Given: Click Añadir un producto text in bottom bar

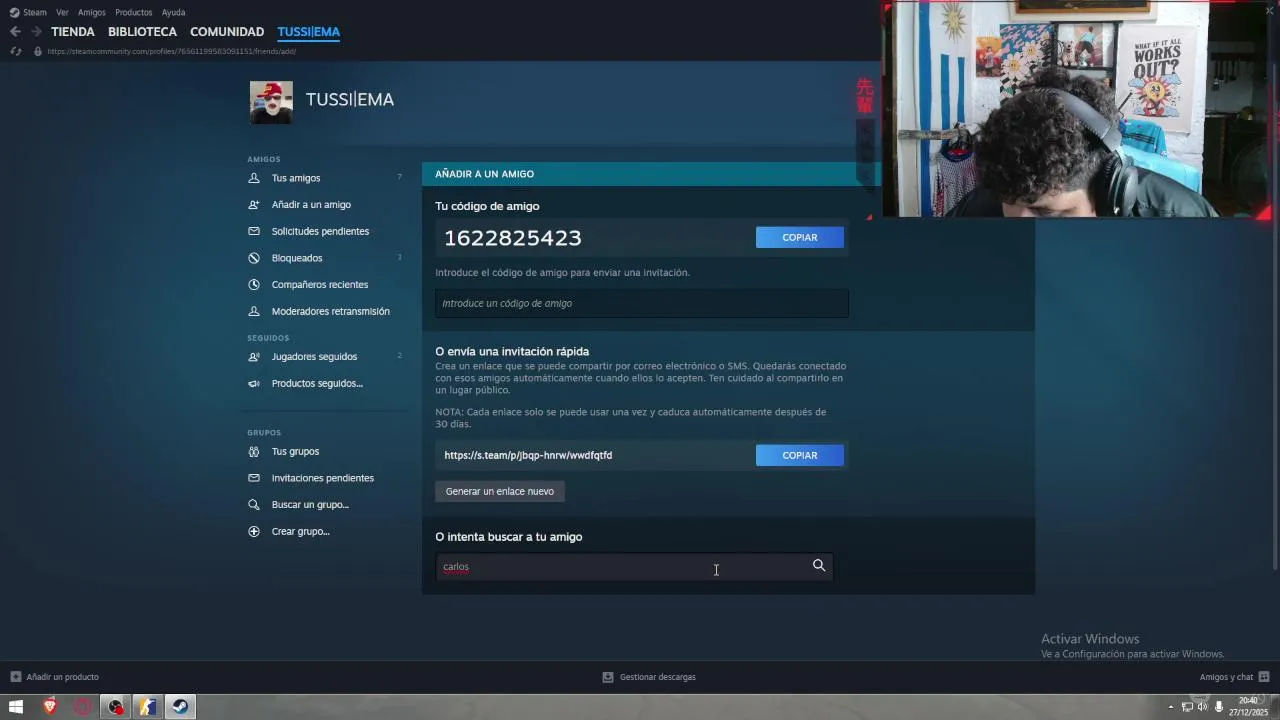Looking at the screenshot, I should click(63, 677).
